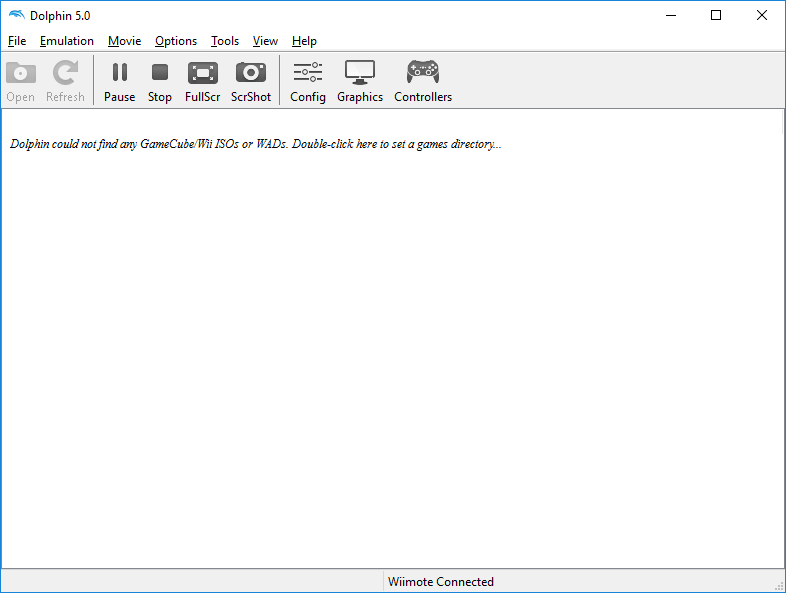Click the Open folder icon in toolbar
Screen dimensions: 786x593
pos(21,73)
